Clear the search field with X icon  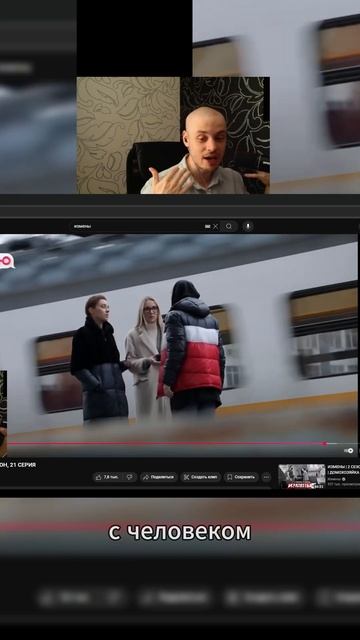point(216,227)
